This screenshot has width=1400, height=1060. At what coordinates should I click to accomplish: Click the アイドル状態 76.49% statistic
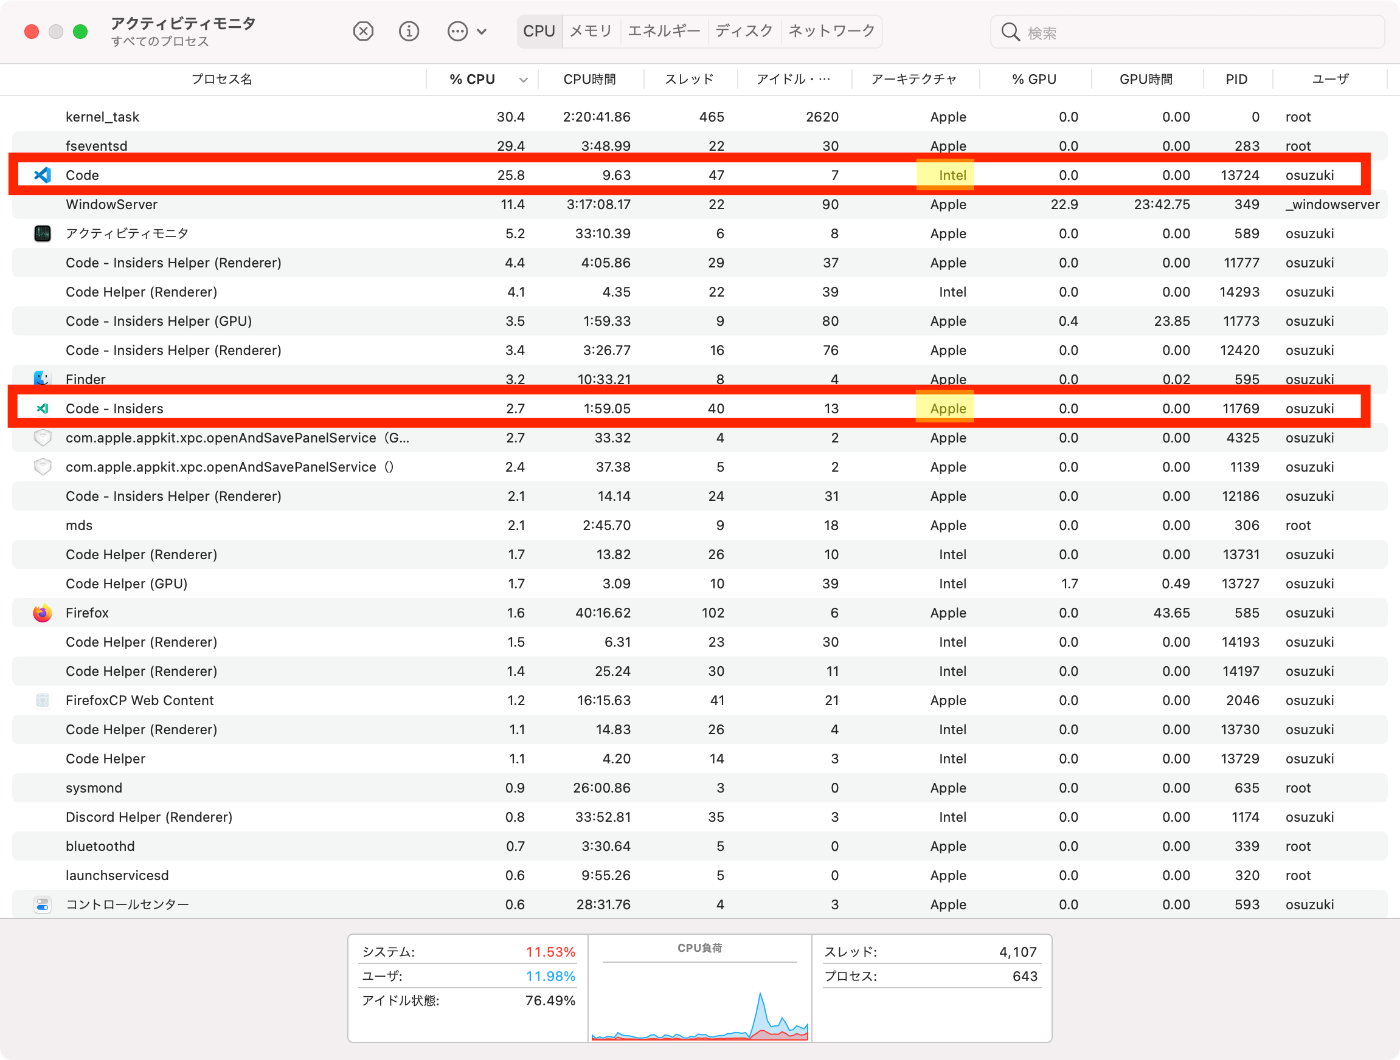(x=469, y=1000)
